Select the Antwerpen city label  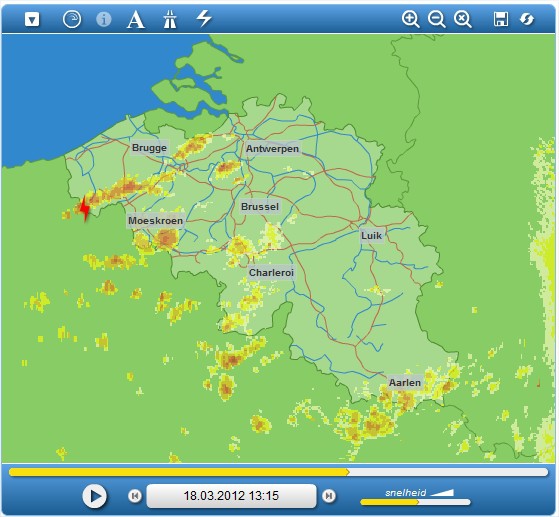272,149
